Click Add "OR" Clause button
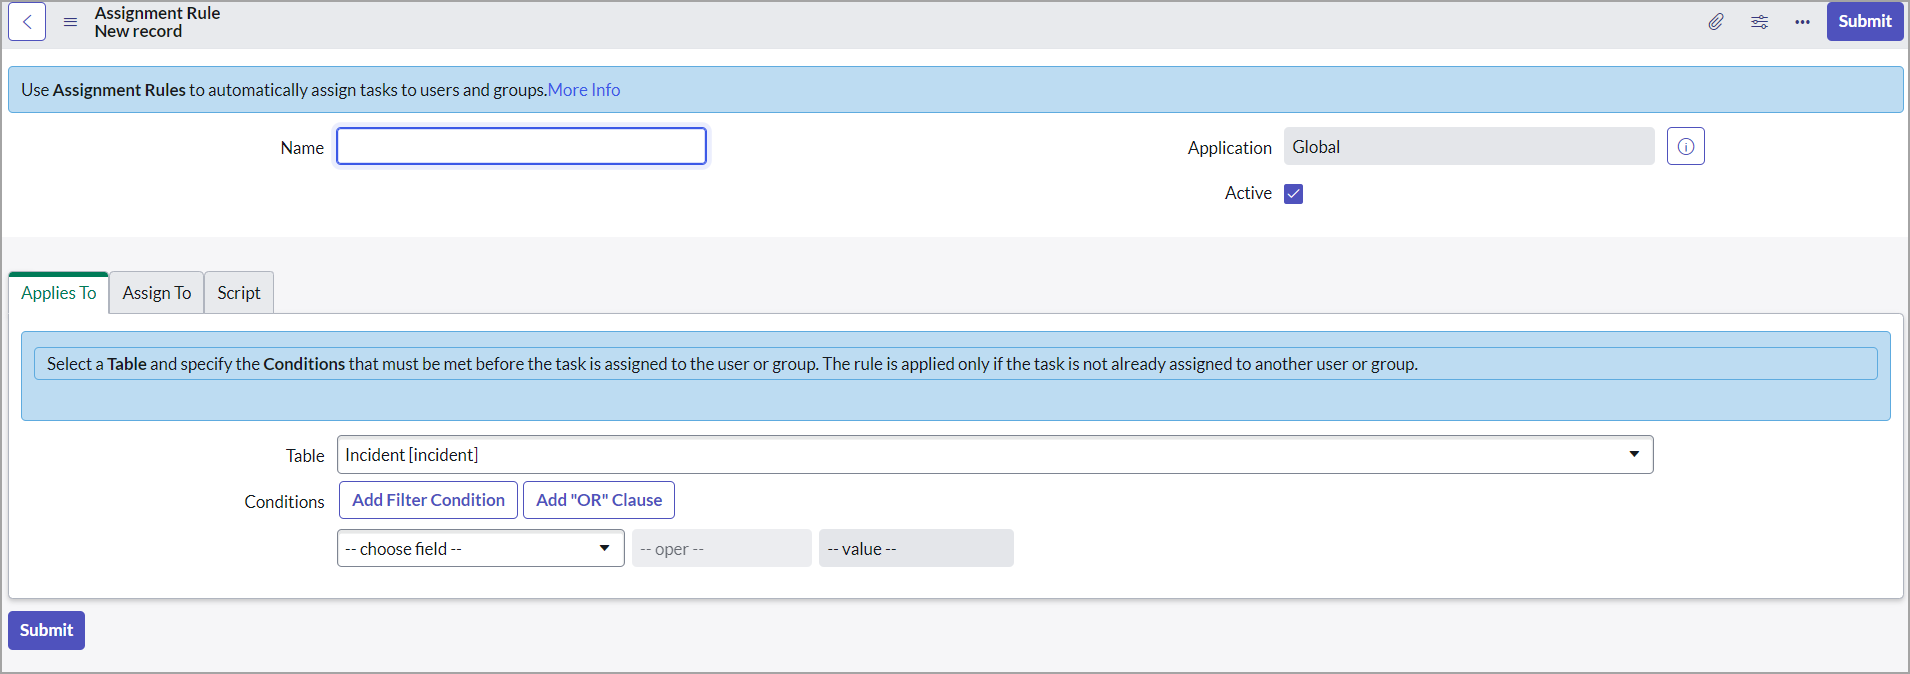The width and height of the screenshot is (1910, 674). 598,500
